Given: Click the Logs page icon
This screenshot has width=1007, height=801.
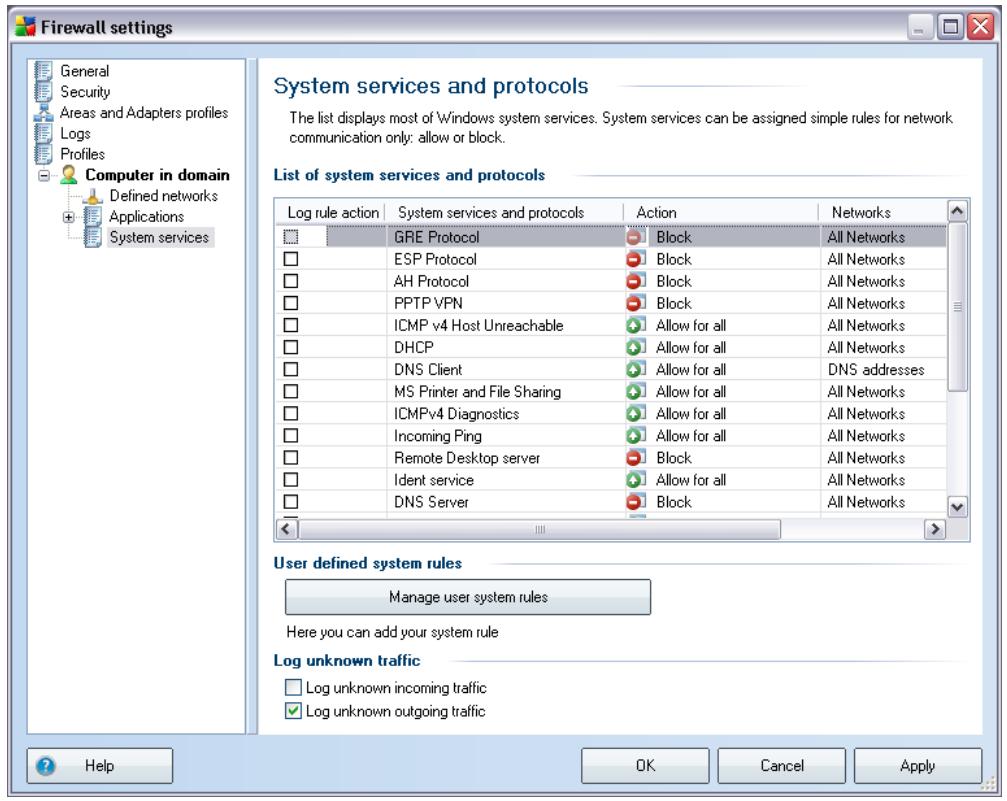Looking at the screenshot, I should pyautogui.click(x=44, y=134).
